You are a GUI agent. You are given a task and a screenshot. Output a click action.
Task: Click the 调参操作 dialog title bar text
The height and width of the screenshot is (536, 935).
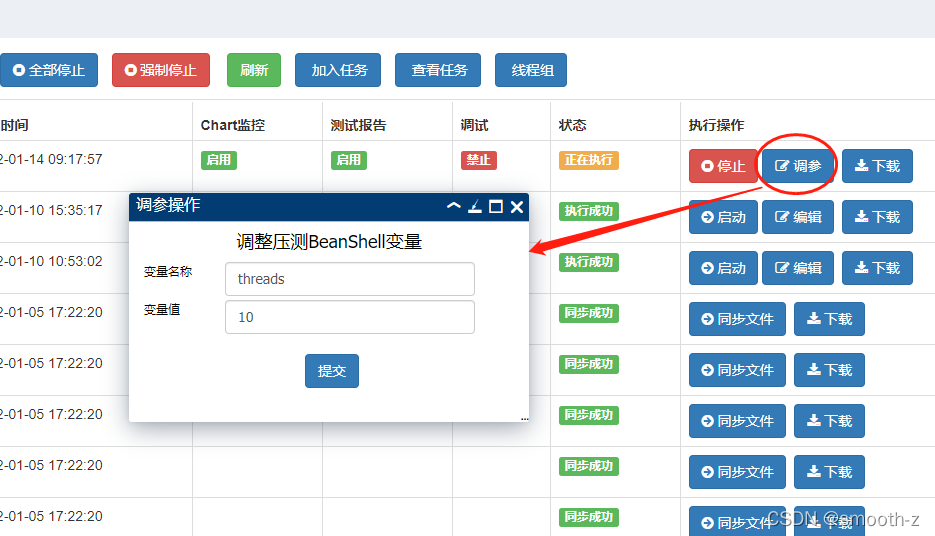tap(168, 205)
